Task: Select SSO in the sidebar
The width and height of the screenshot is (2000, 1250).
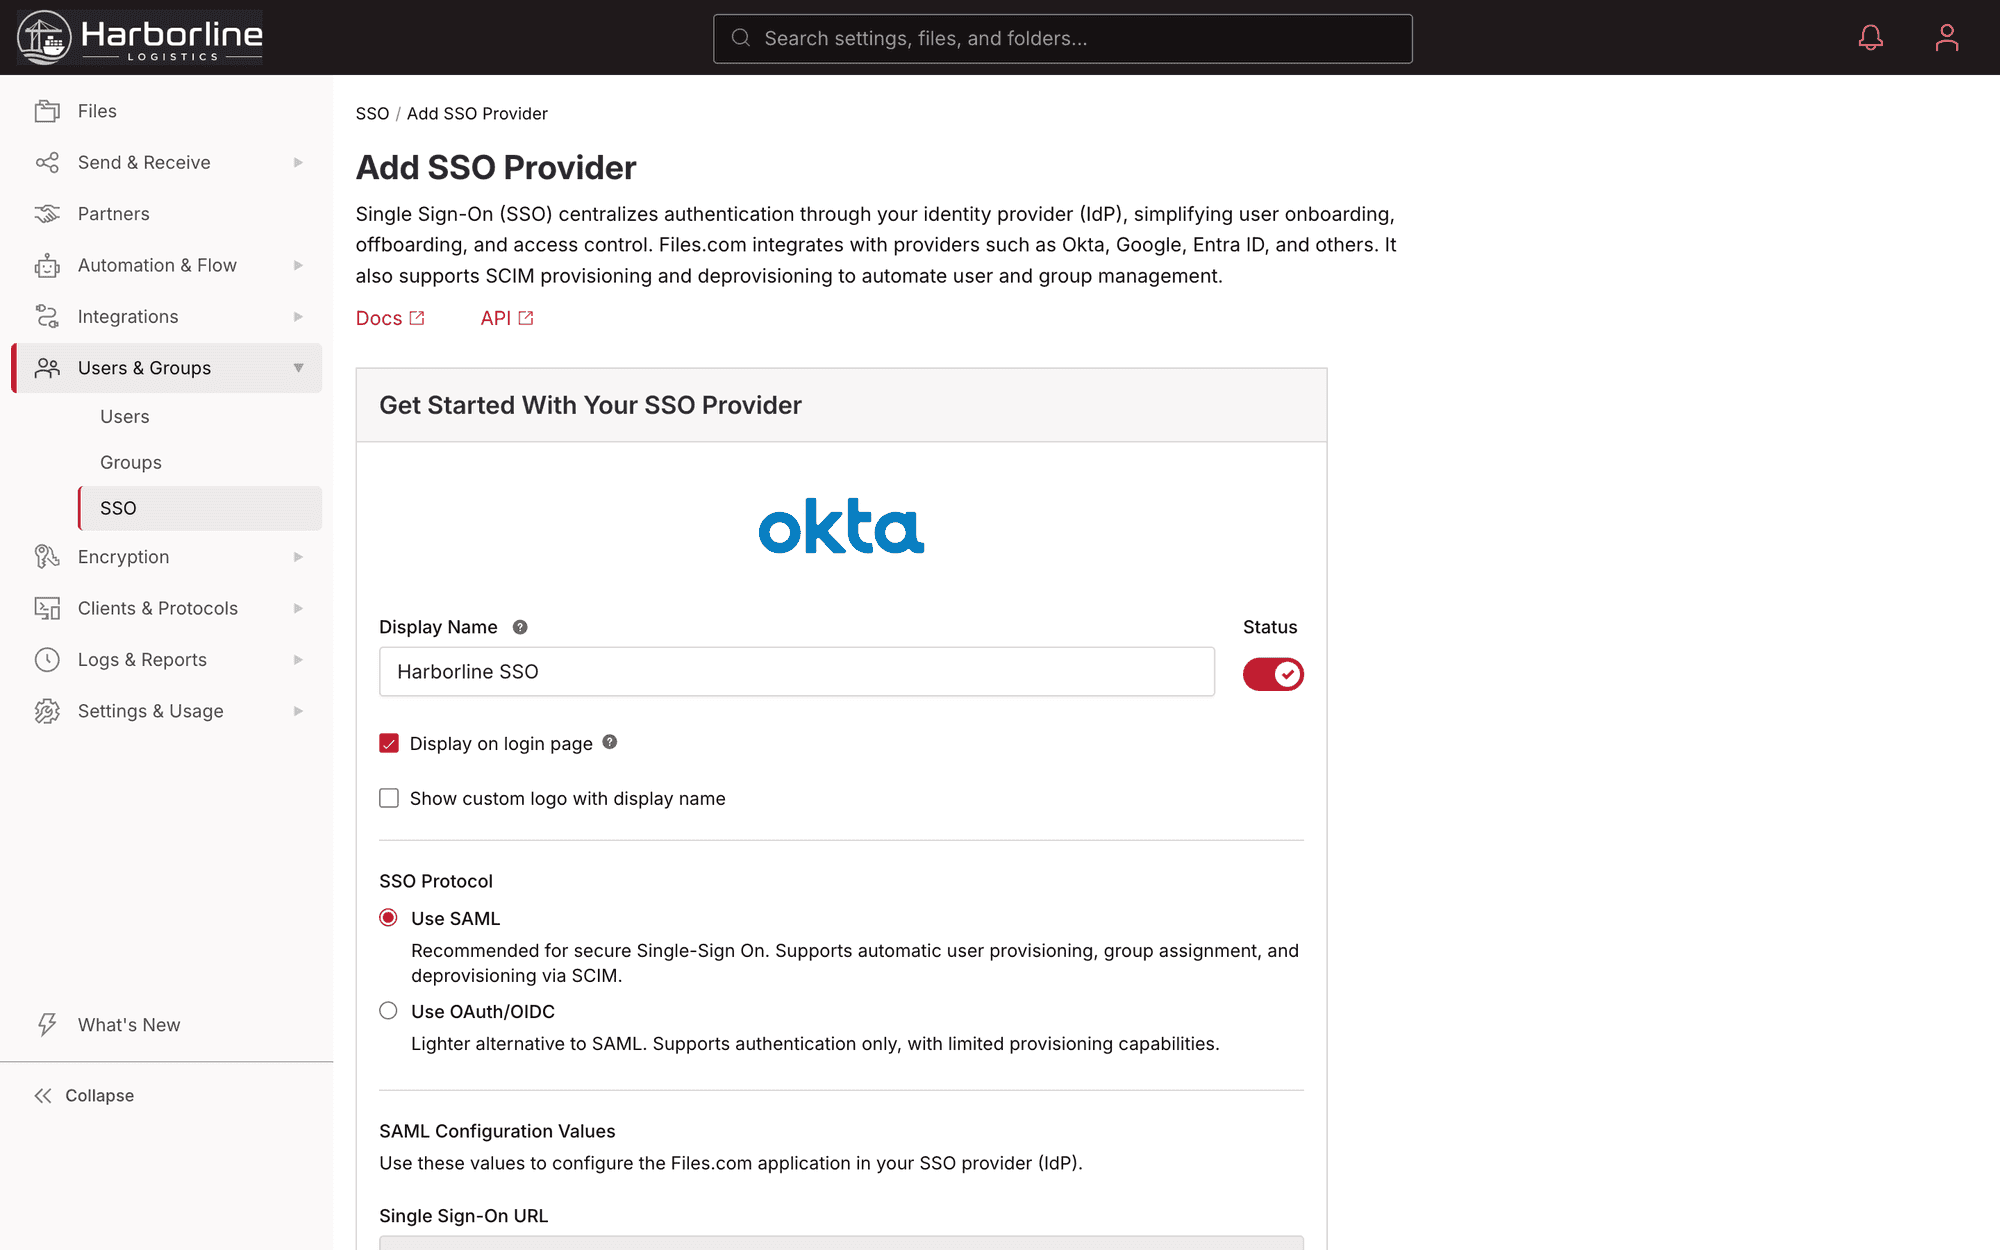Action: click(200, 508)
